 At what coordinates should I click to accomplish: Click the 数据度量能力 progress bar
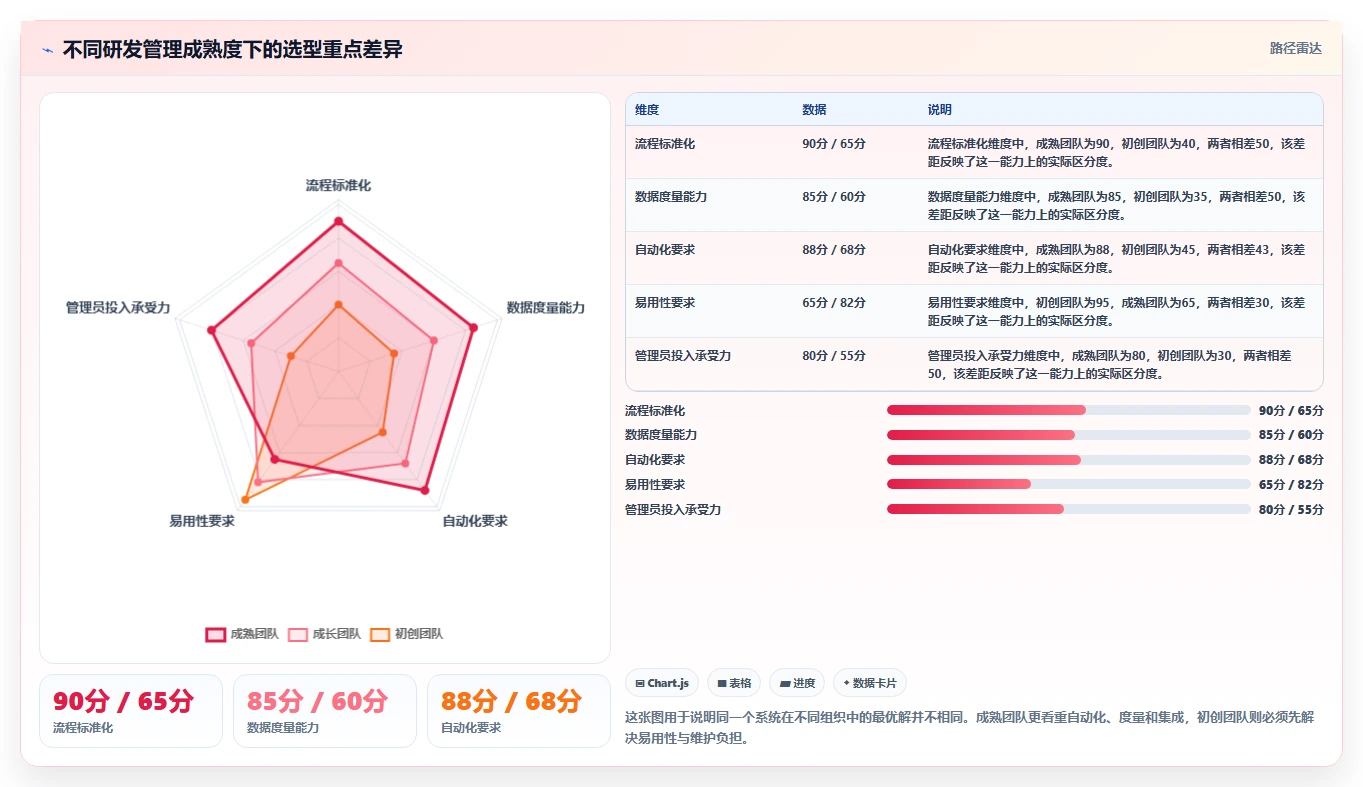point(1069,435)
